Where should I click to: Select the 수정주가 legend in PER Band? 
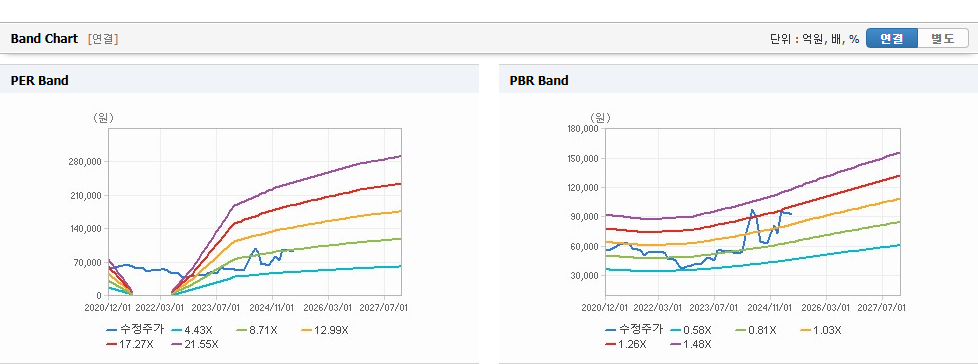135,330
